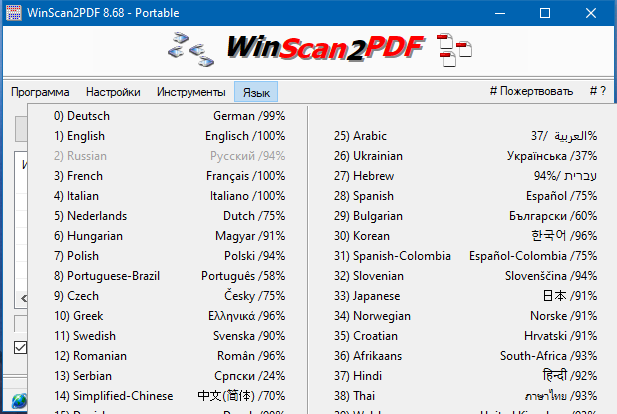
Task: Choose 38) Thai language
Action: (463, 396)
